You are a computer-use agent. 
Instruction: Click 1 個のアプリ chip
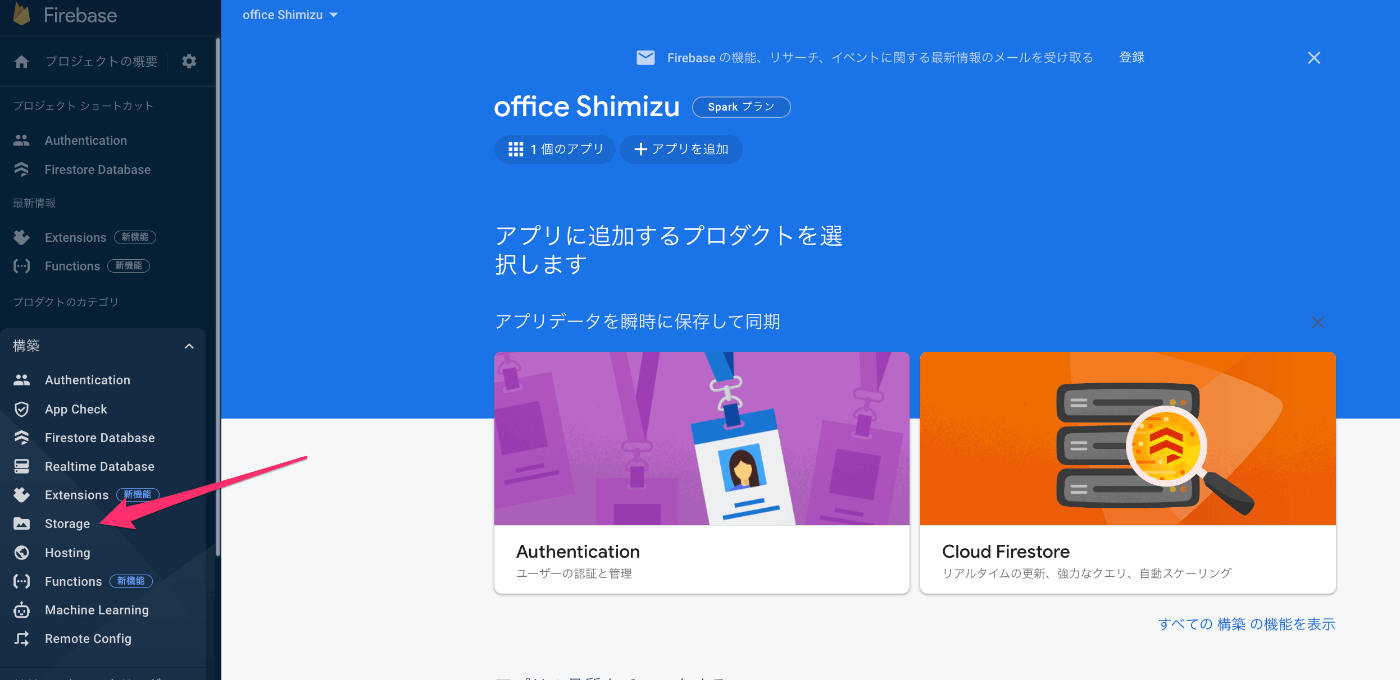tap(555, 149)
